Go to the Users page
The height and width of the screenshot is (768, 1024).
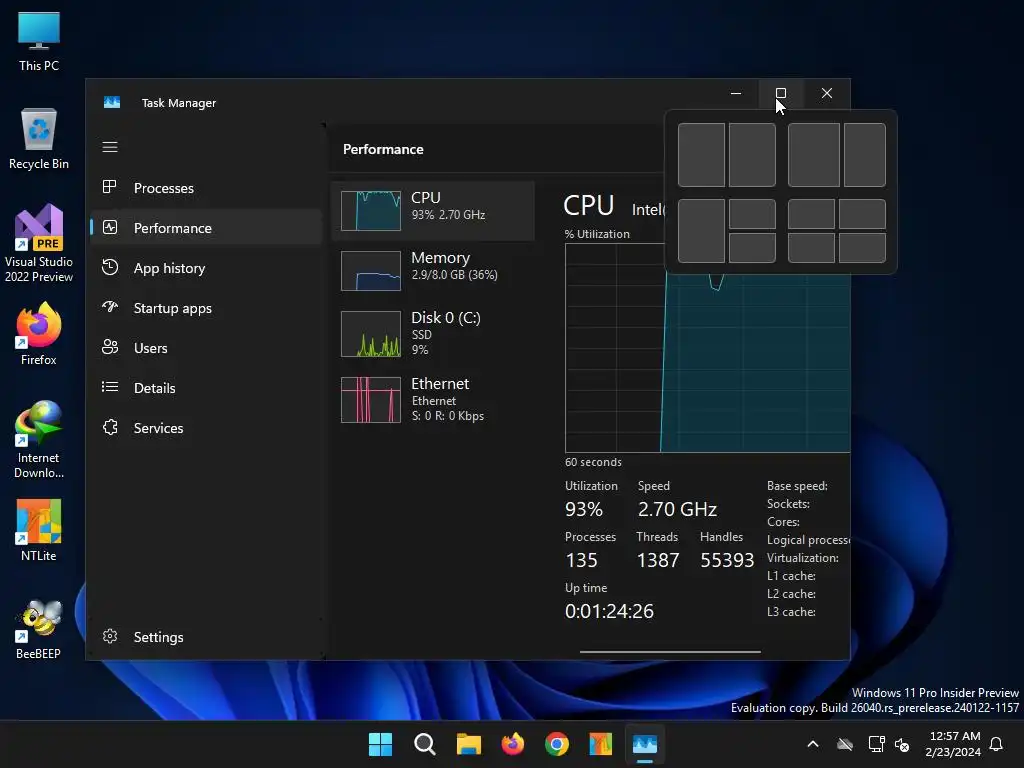(x=206, y=347)
